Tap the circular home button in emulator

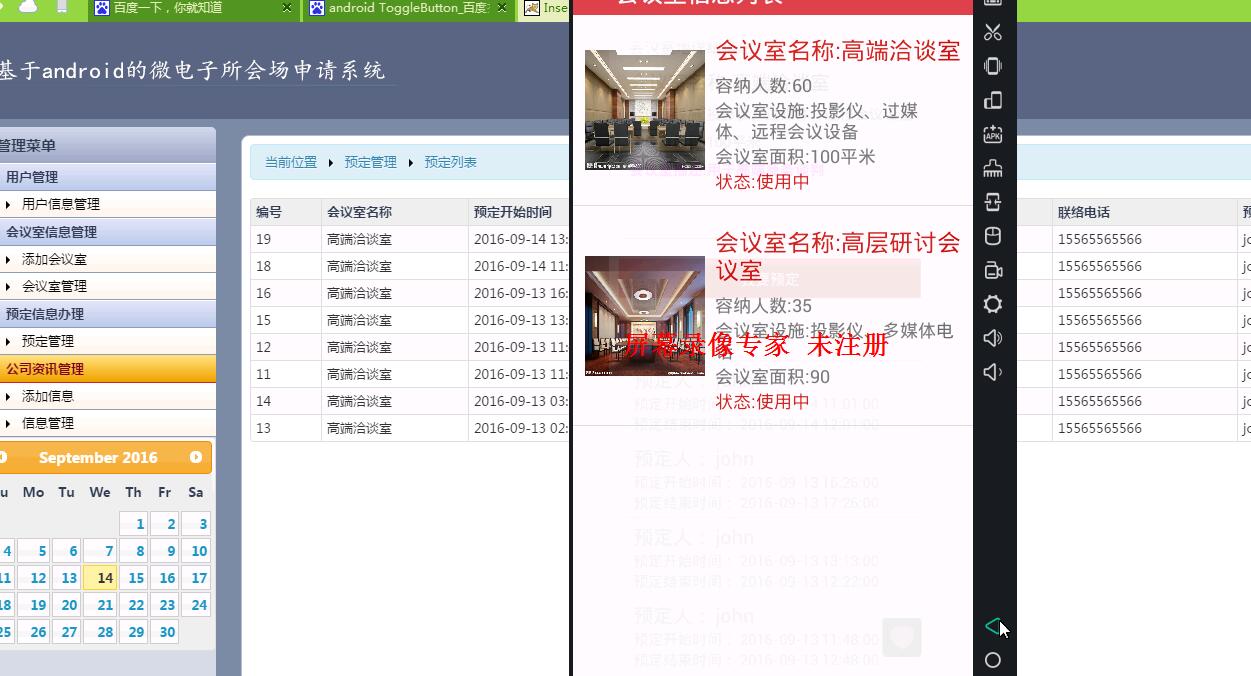993,660
